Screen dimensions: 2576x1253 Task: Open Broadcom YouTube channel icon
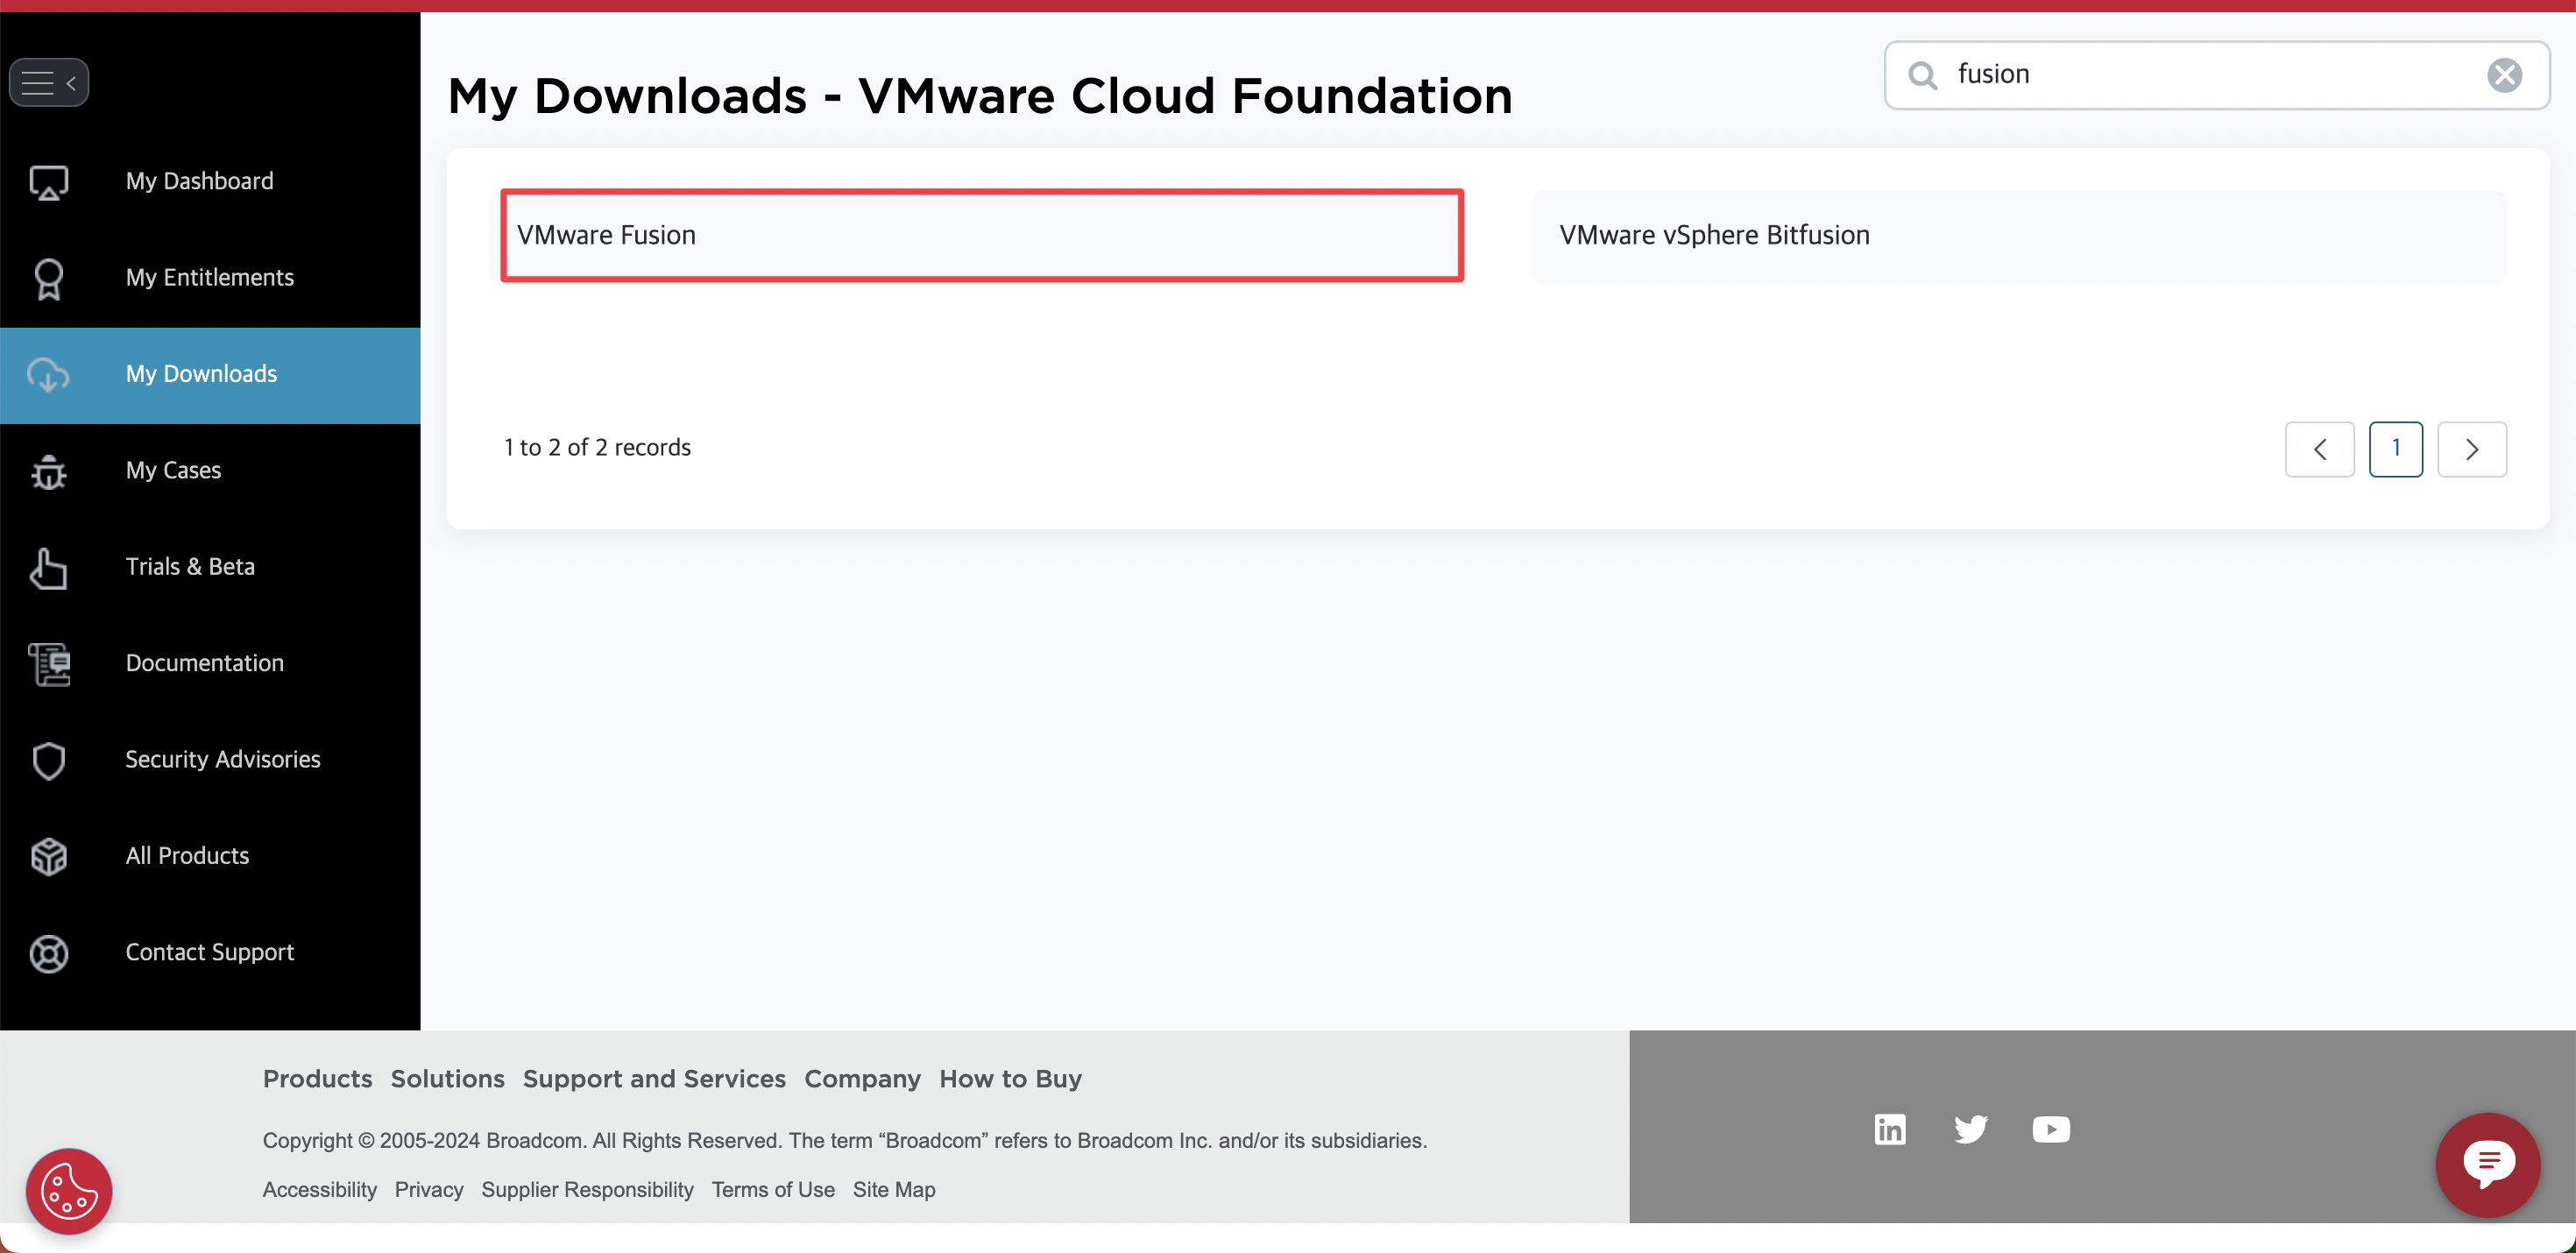click(2050, 1130)
